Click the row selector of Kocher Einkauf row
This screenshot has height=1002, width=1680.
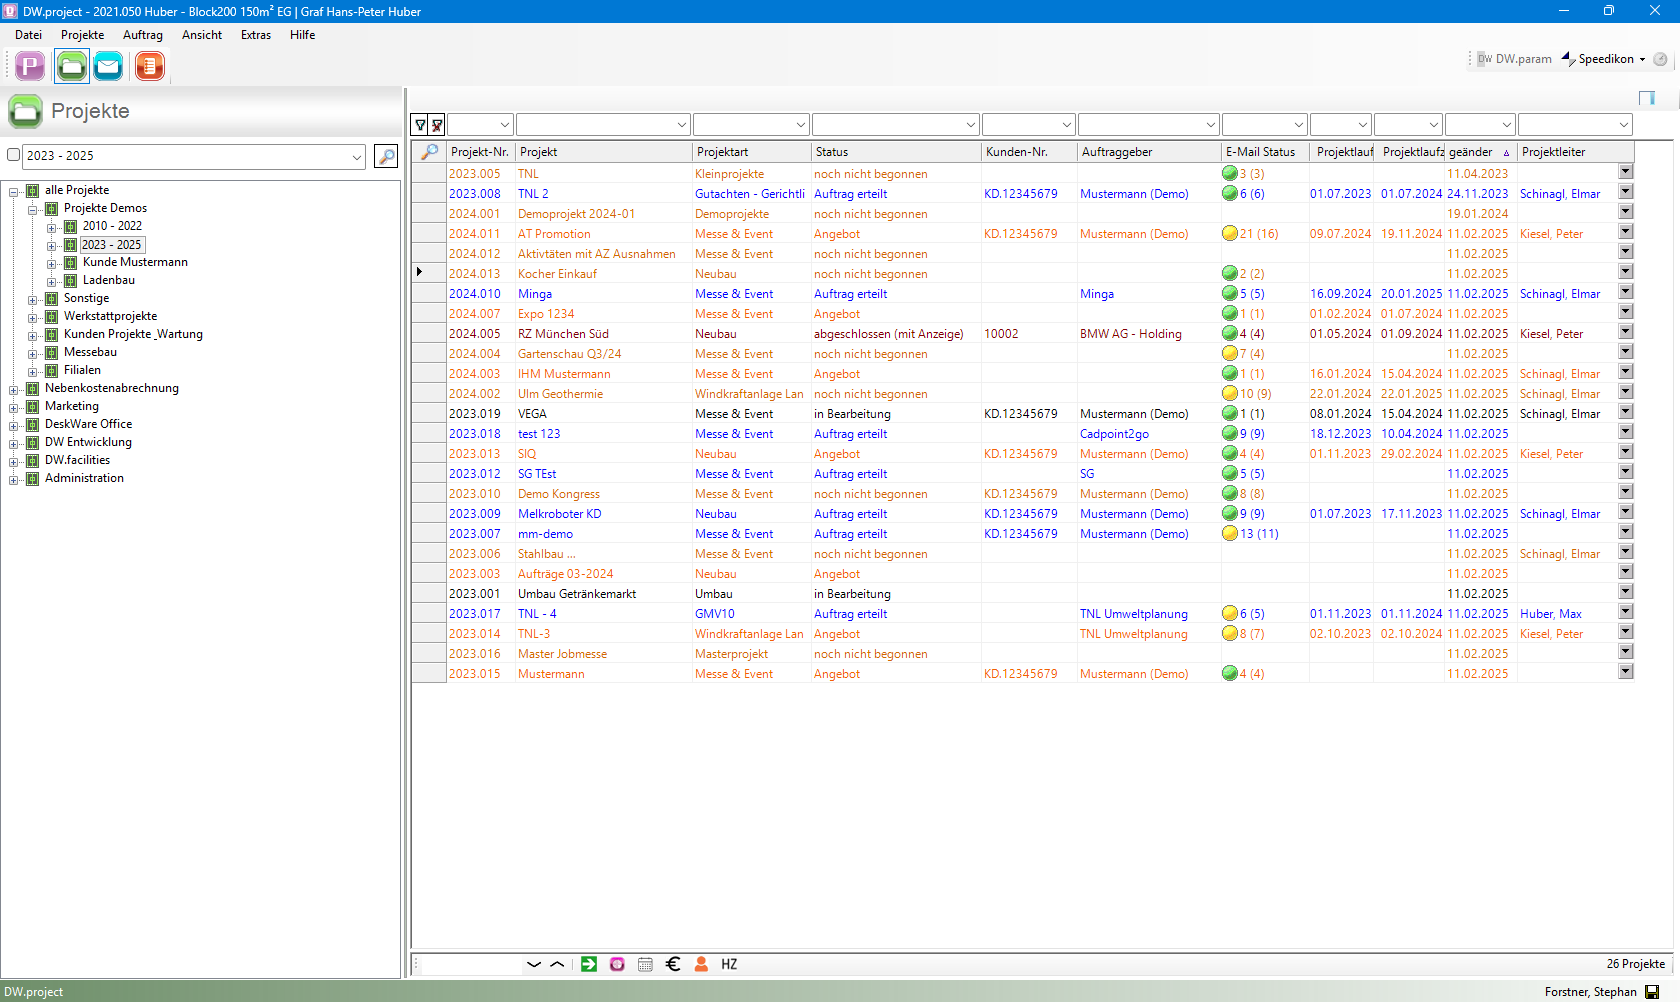point(429,273)
